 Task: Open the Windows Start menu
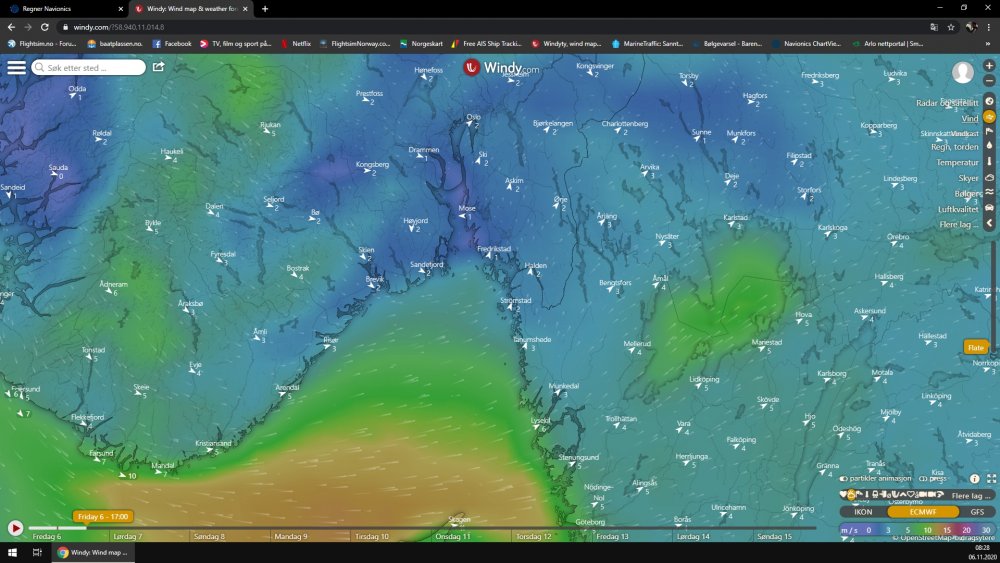click(12, 552)
